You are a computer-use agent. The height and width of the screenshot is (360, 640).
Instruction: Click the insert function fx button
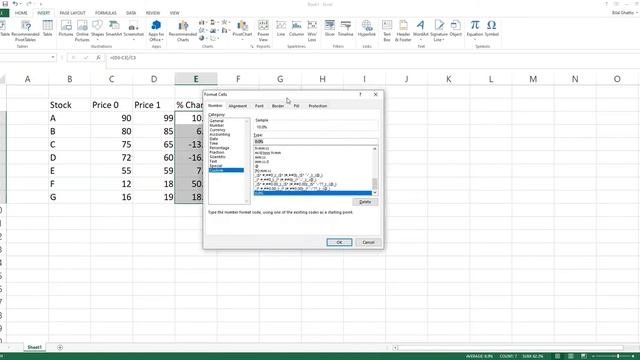(x=98, y=58)
